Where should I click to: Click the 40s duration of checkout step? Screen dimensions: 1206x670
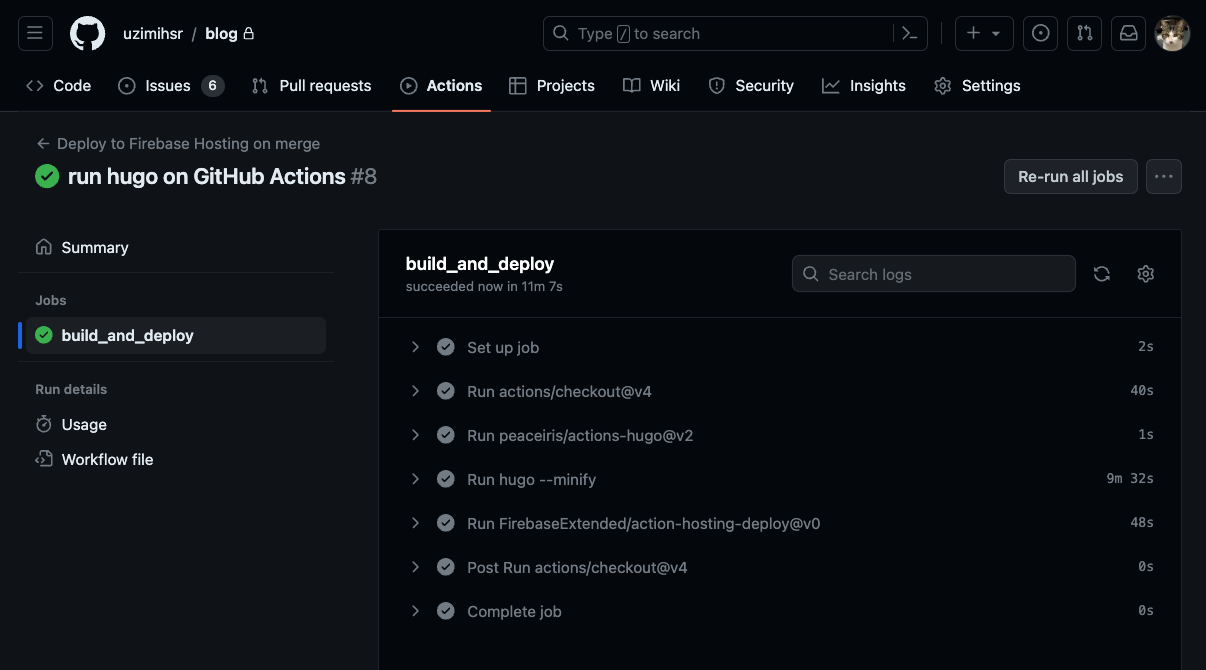[1142, 391]
